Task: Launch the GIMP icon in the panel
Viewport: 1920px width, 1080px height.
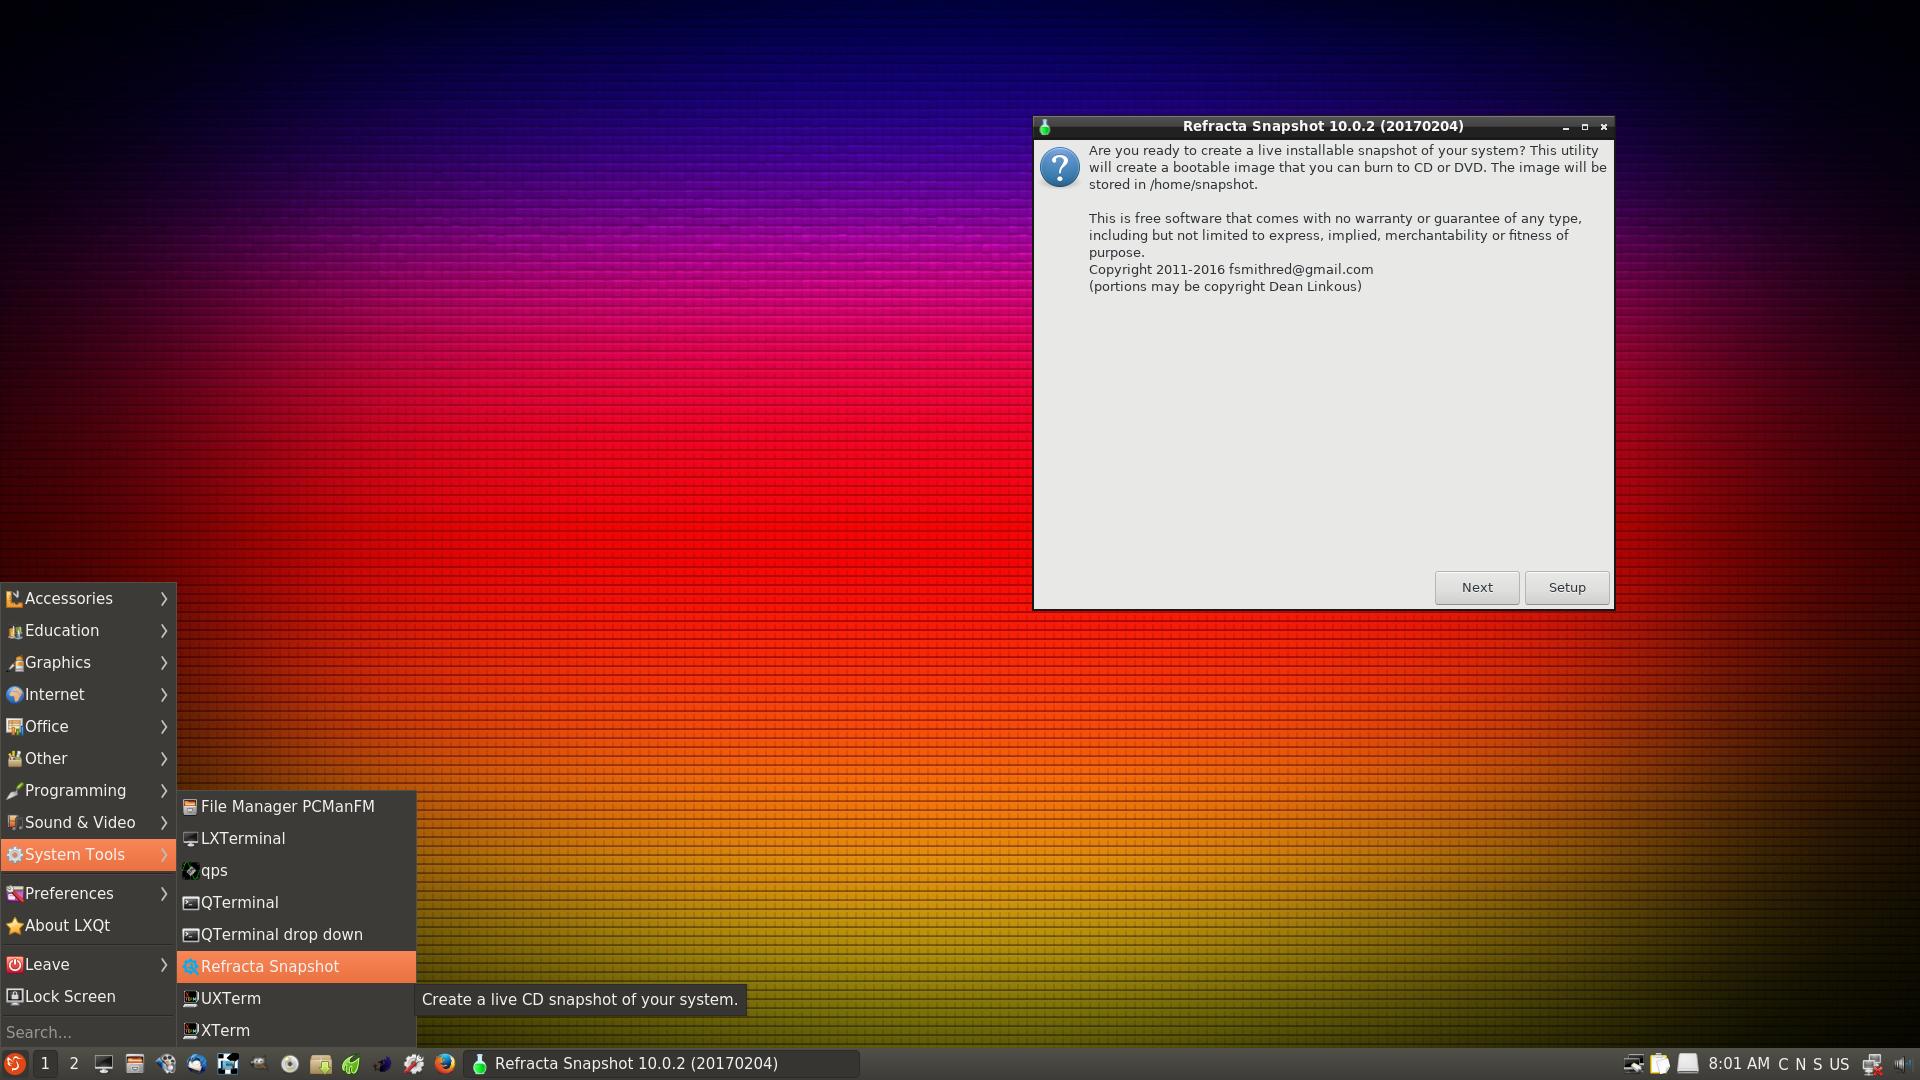Action: [258, 1064]
